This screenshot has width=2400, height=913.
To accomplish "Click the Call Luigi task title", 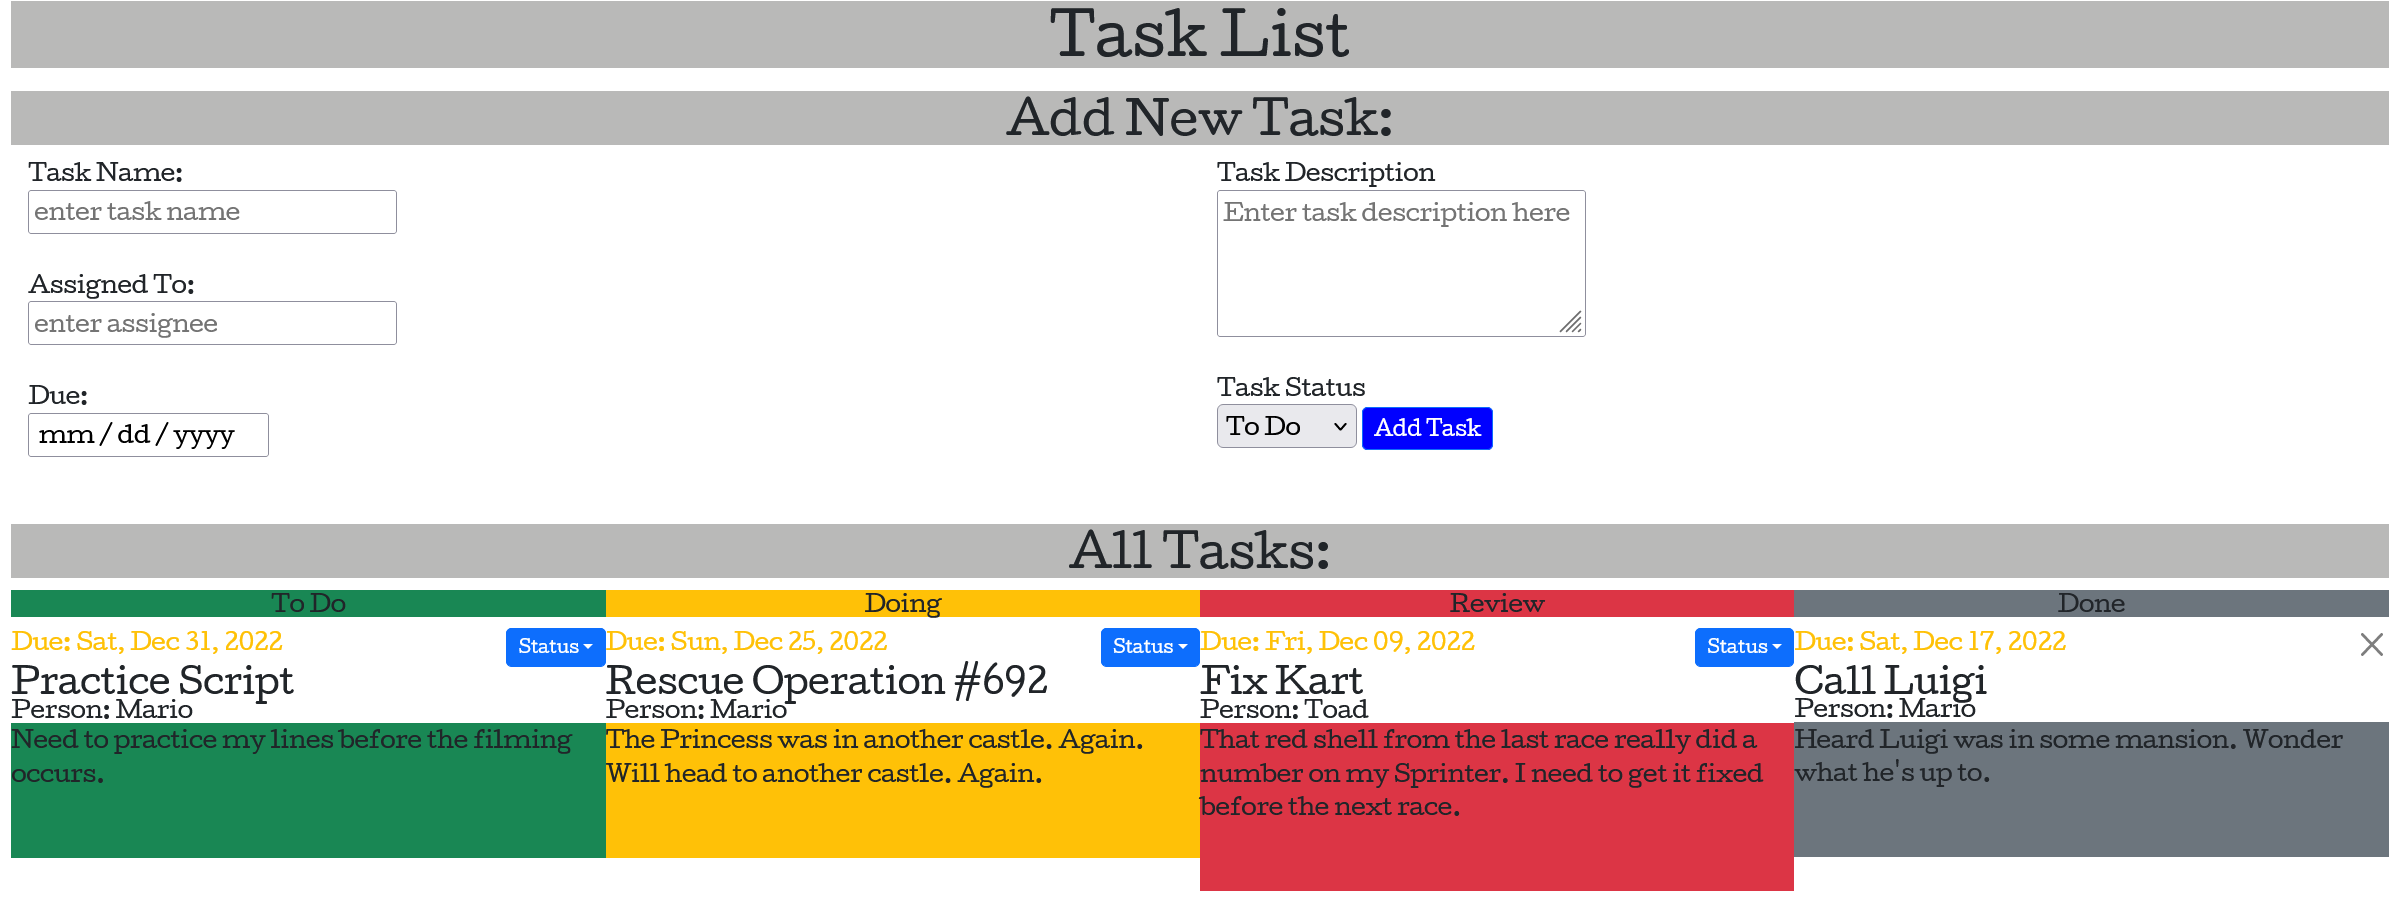I will pos(1889,680).
